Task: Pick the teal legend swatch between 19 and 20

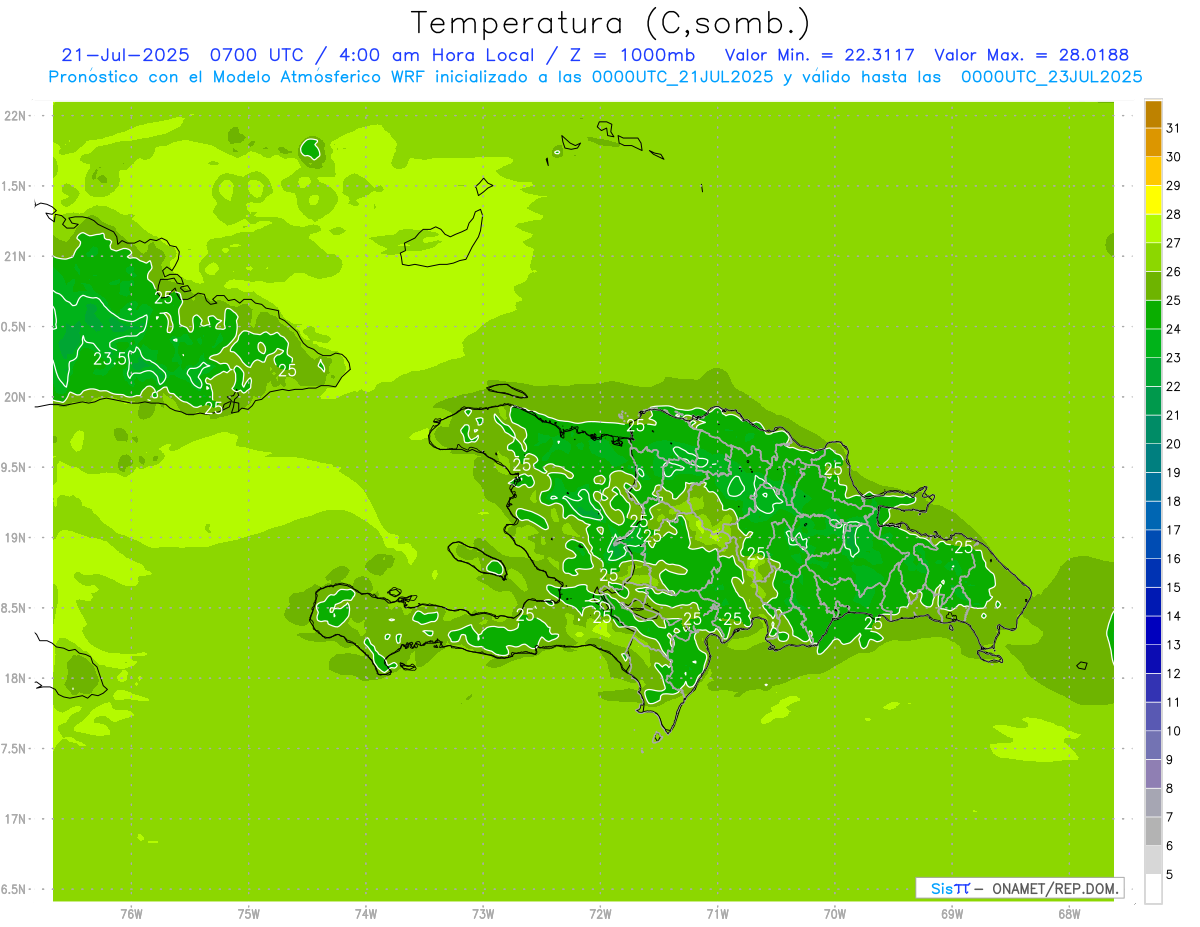Action: point(1153,458)
